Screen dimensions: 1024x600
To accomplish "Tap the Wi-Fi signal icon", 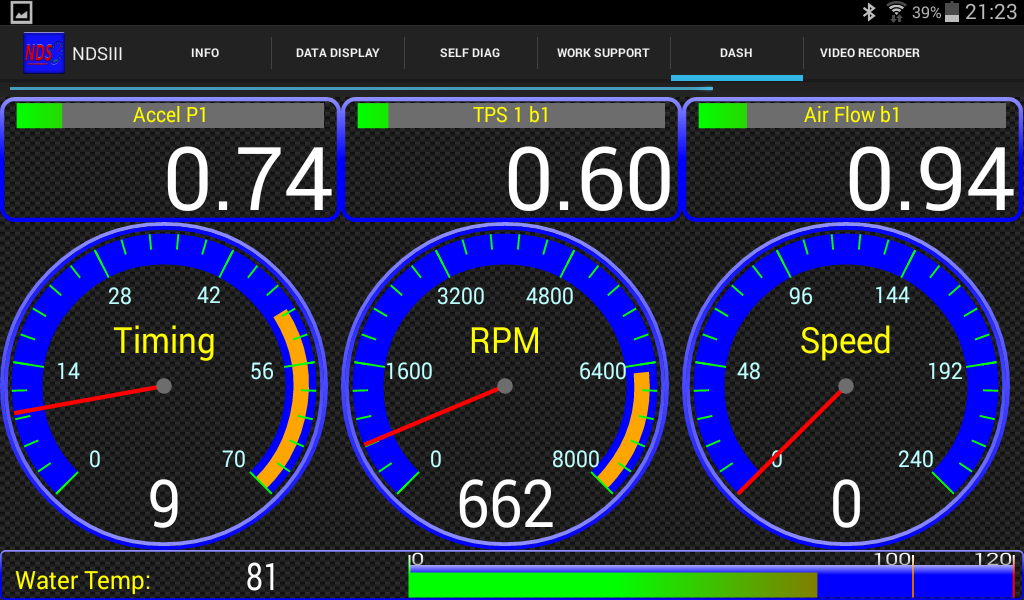I will 896,12.
